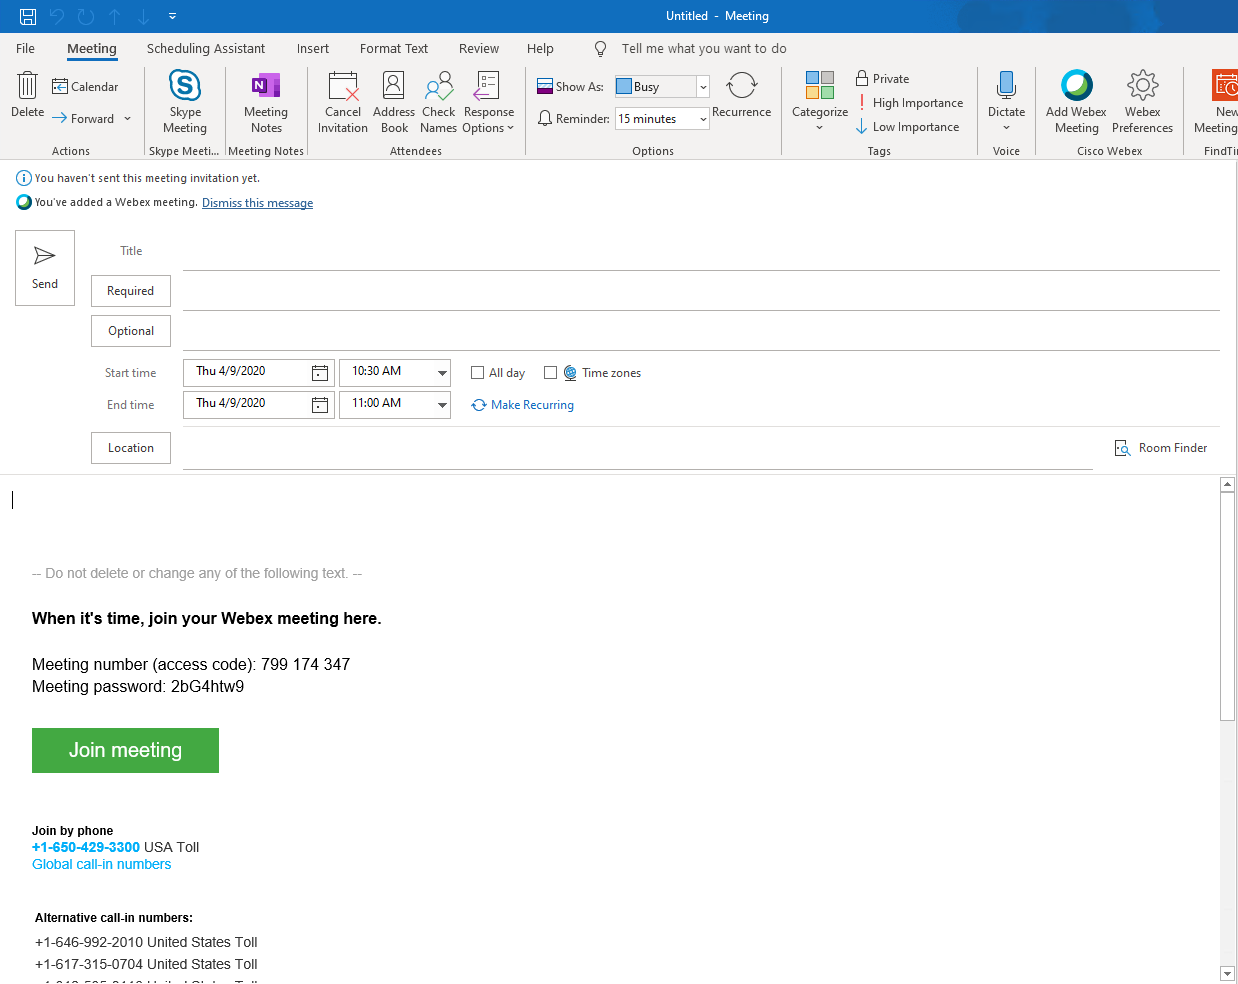Expand the Dictate options chevron
Screen dimensions: 1238x984
click(x=1007, y=128)
